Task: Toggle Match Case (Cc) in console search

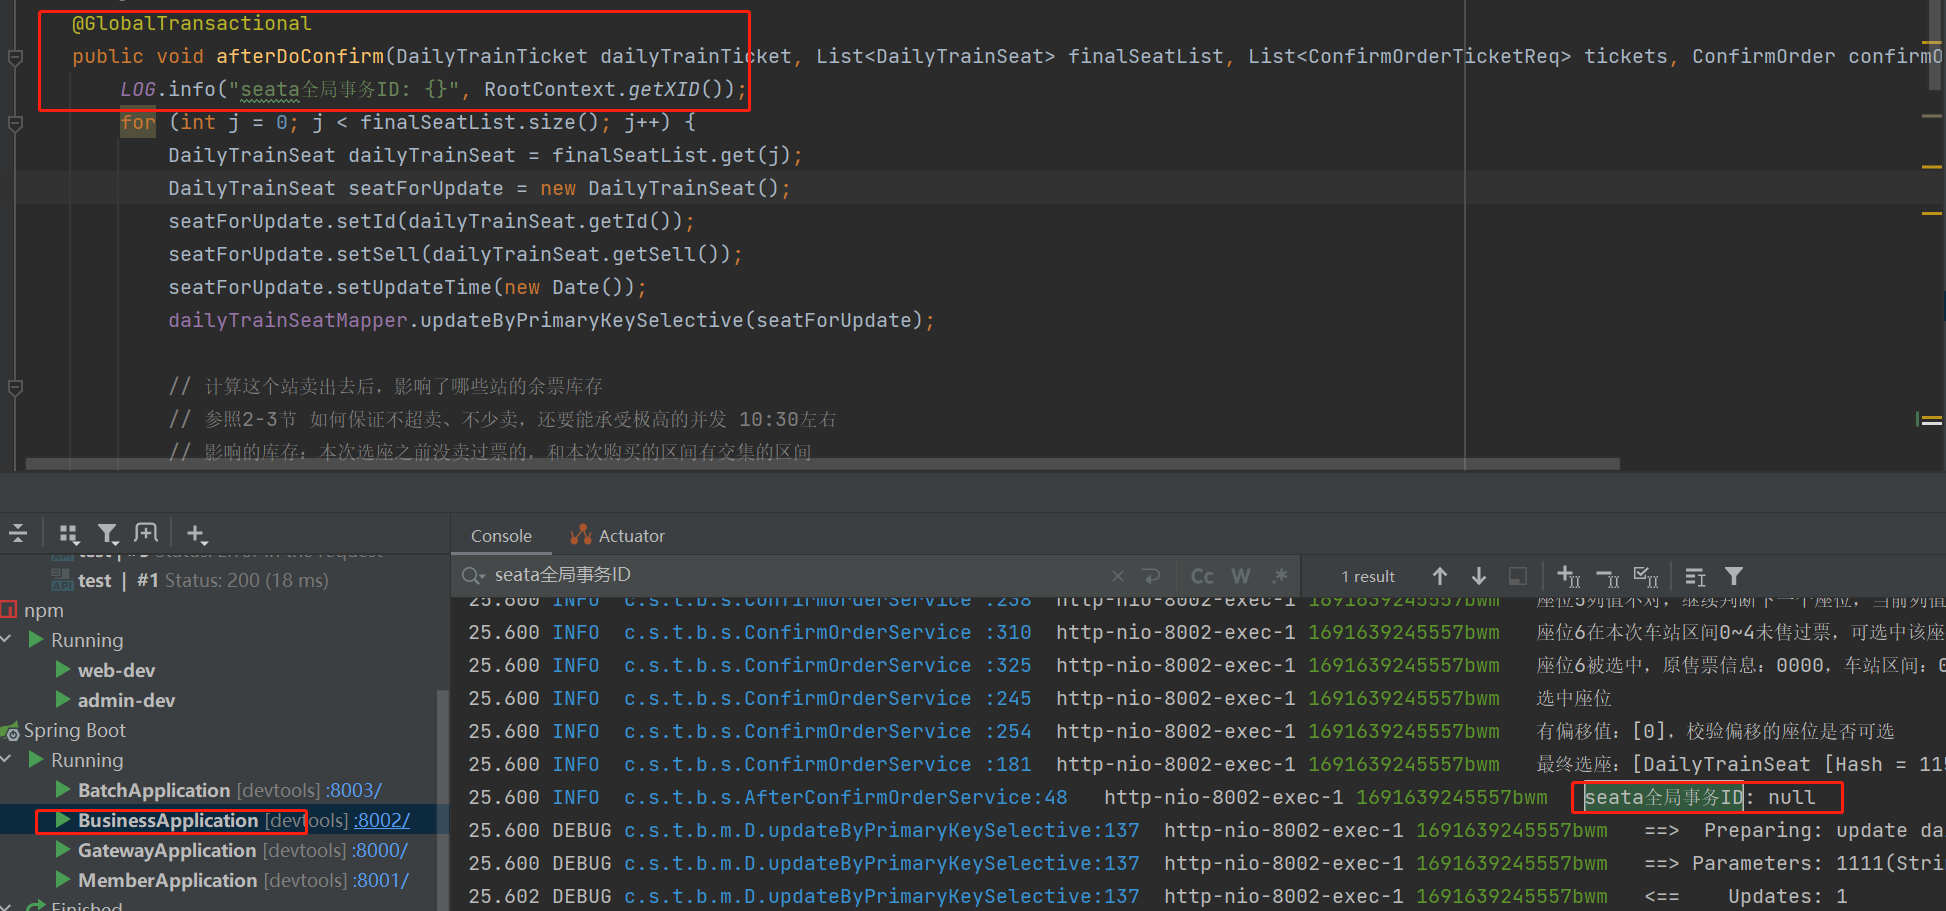Action: 1202,576
